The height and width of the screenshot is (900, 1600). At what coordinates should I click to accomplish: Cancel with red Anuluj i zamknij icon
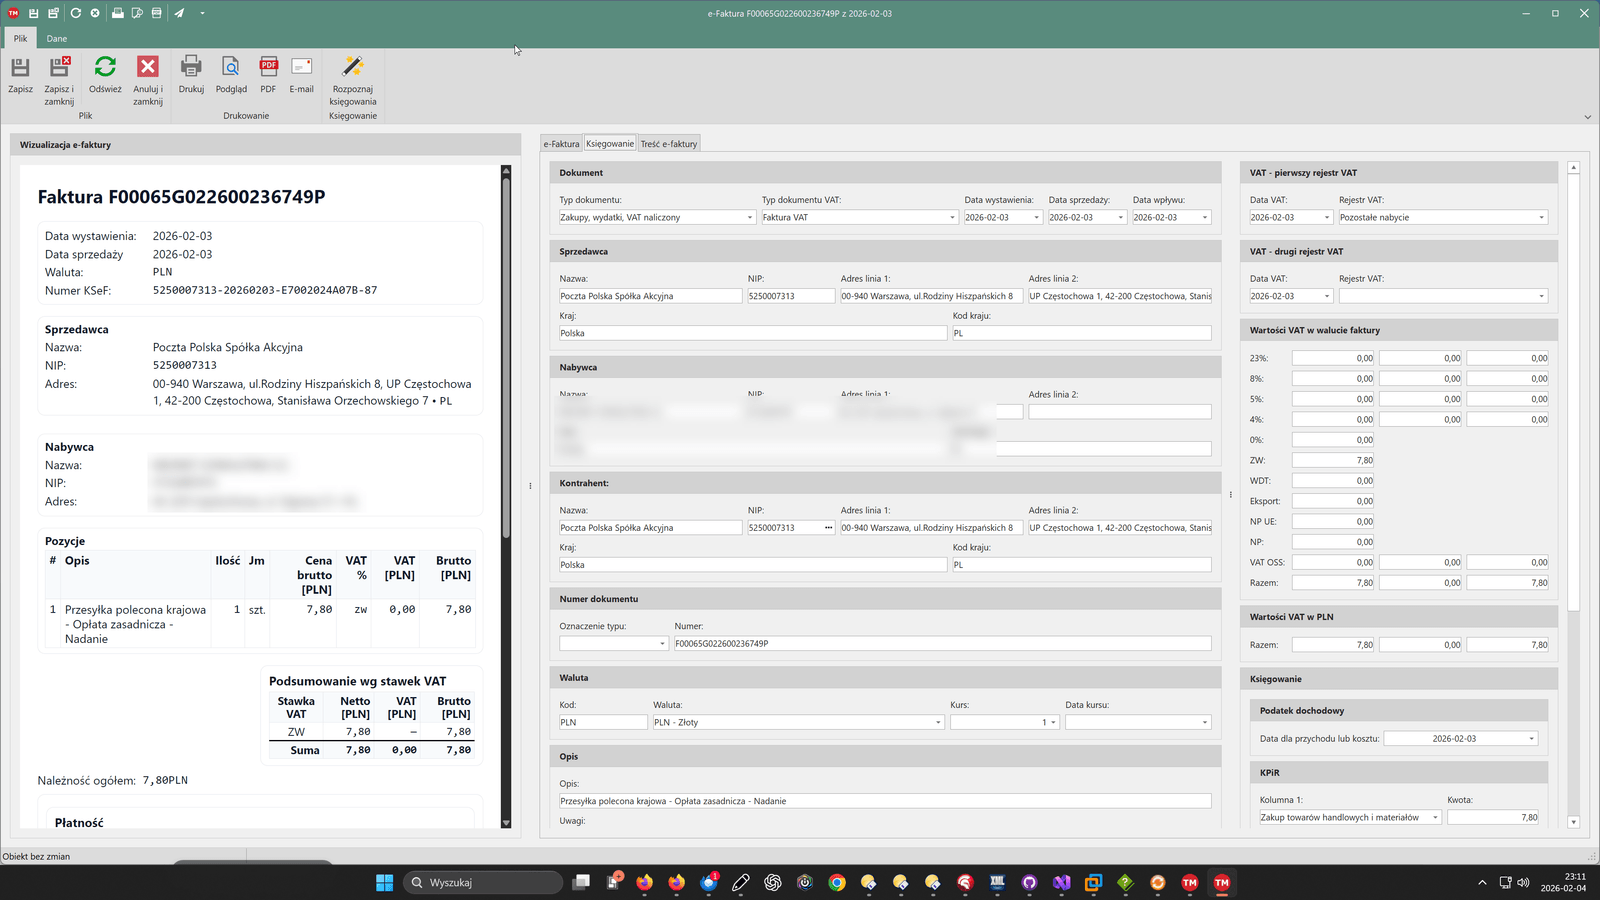[x=148, y=68]
